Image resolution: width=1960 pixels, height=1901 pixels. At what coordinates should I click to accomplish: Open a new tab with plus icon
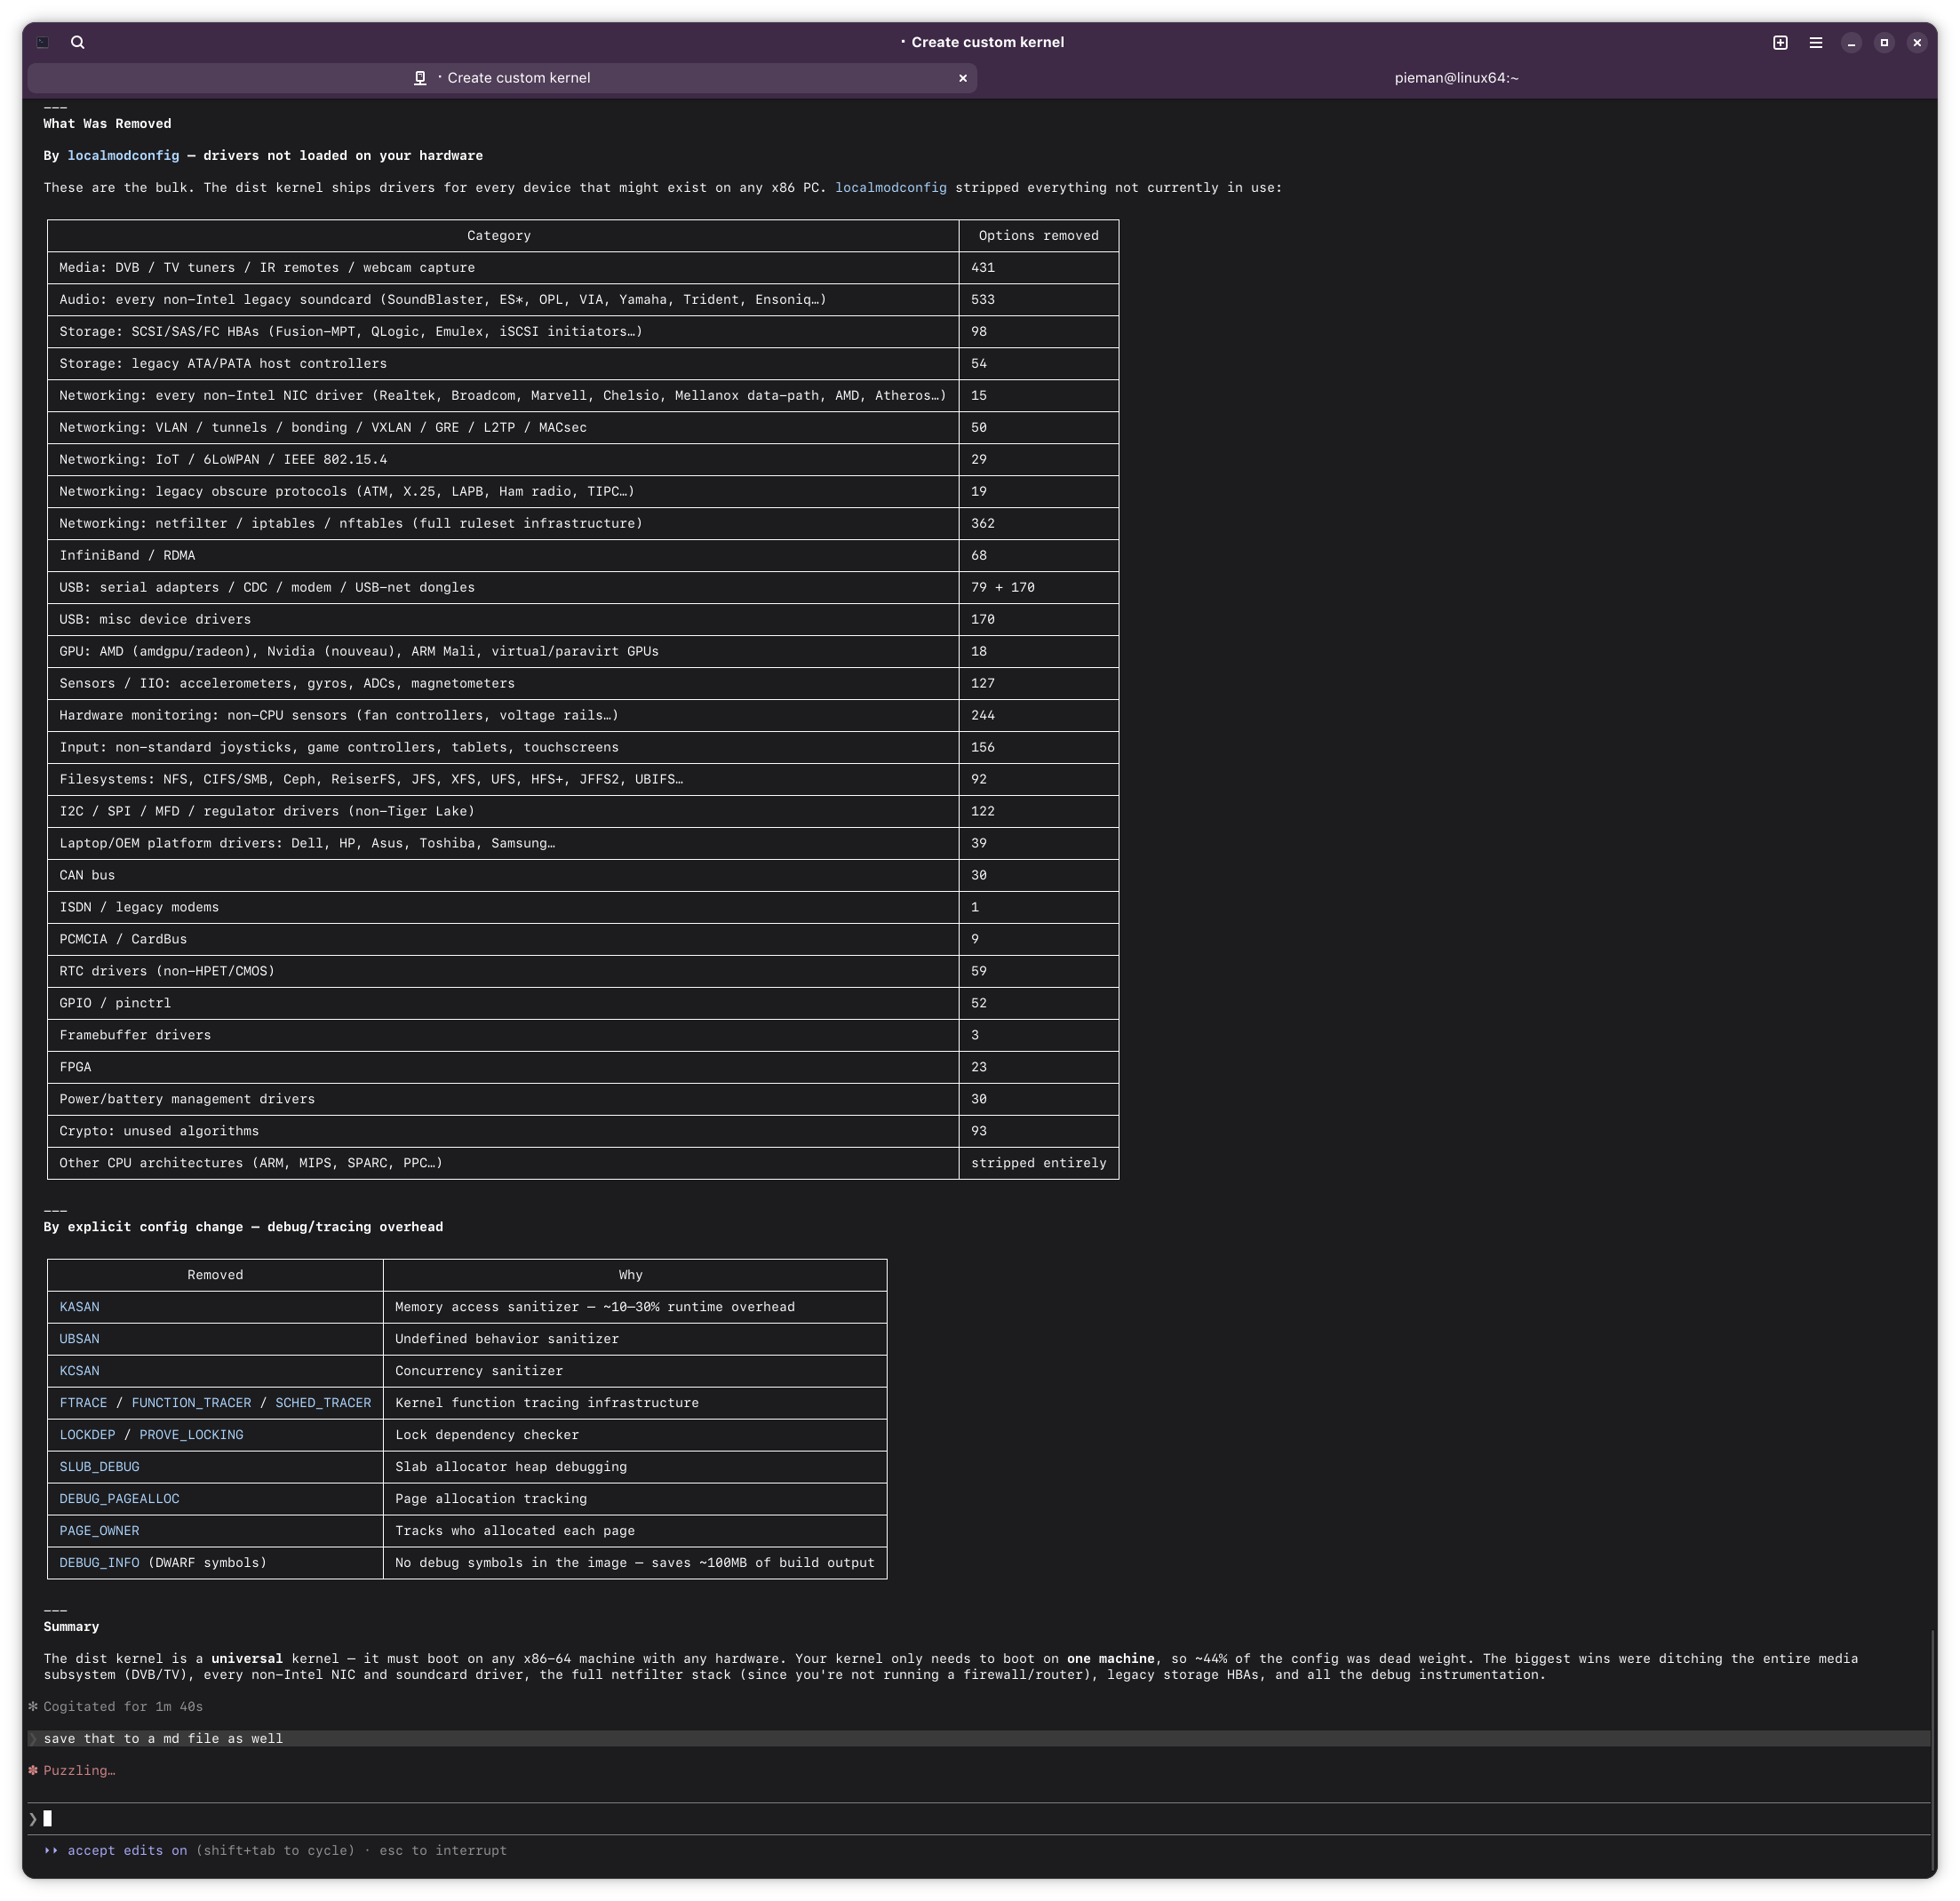1780,42
